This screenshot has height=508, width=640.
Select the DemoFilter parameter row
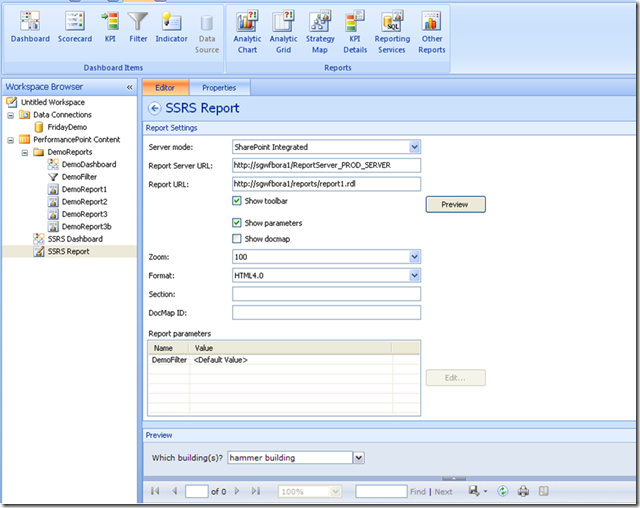tap(283, 360)
